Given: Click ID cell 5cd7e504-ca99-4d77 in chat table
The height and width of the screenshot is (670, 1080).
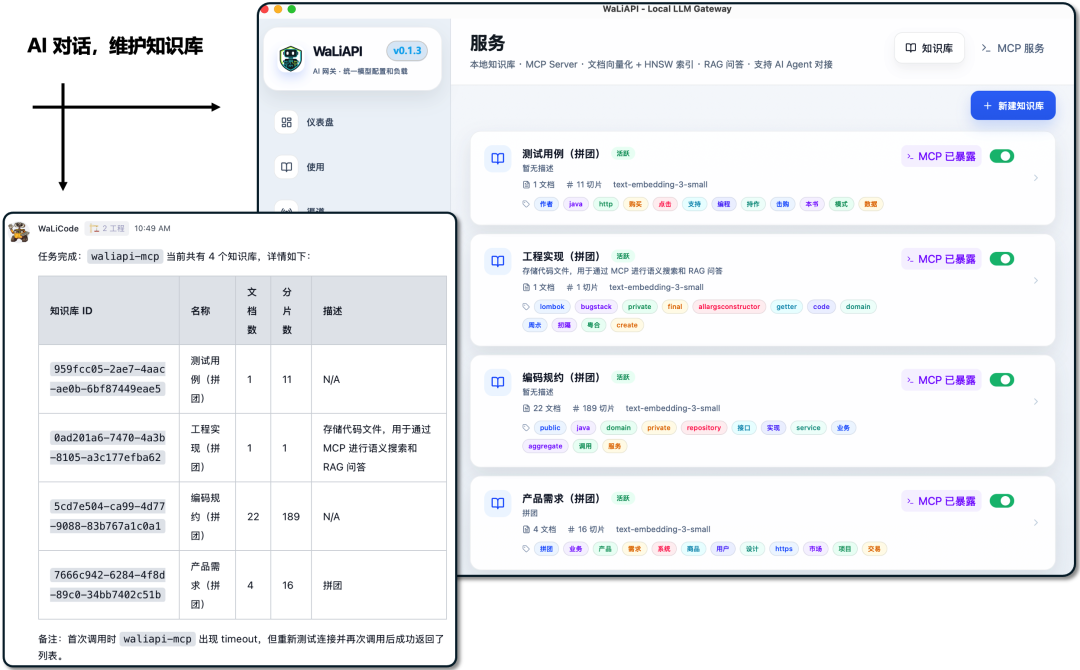Looking at the screenshot, I should 109,516.
